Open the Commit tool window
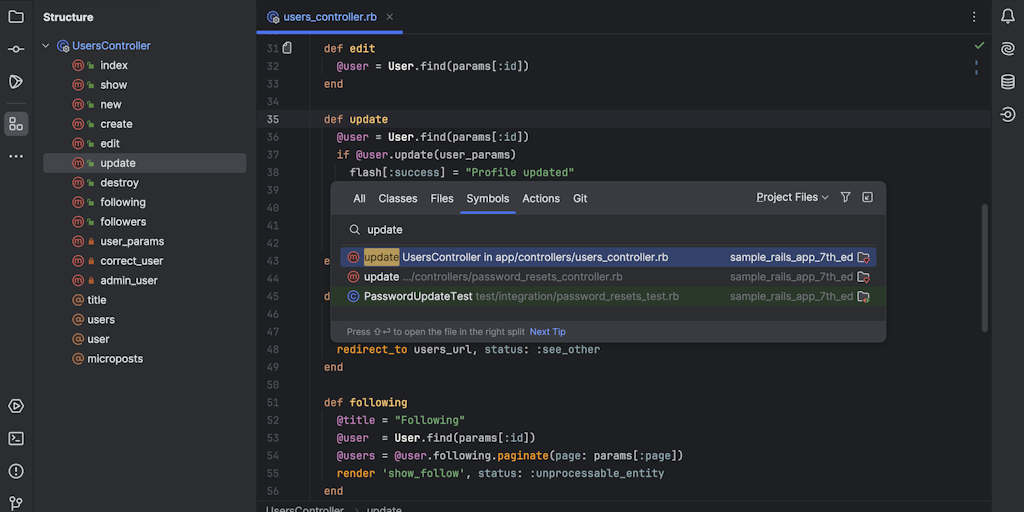The height and width of the screenshot is (512, 1024). coord(16,49)
